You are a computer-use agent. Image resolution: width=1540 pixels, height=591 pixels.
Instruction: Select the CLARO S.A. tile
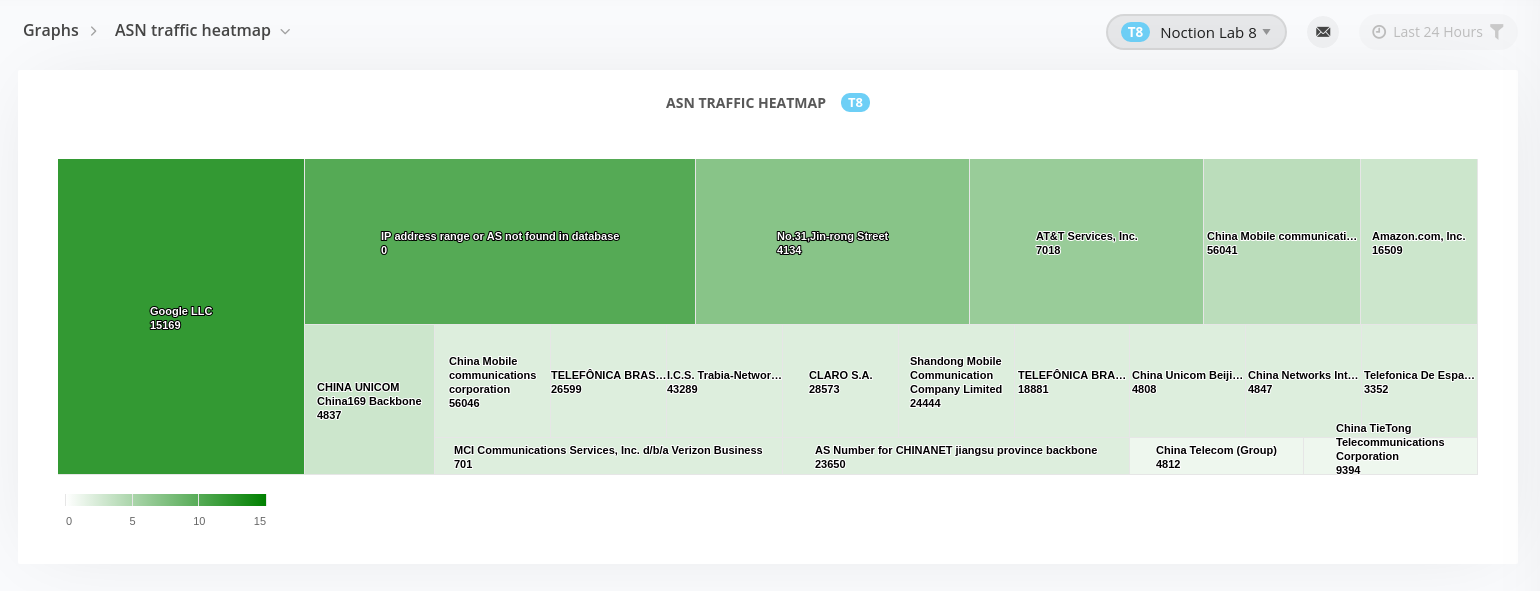point(841,381)
